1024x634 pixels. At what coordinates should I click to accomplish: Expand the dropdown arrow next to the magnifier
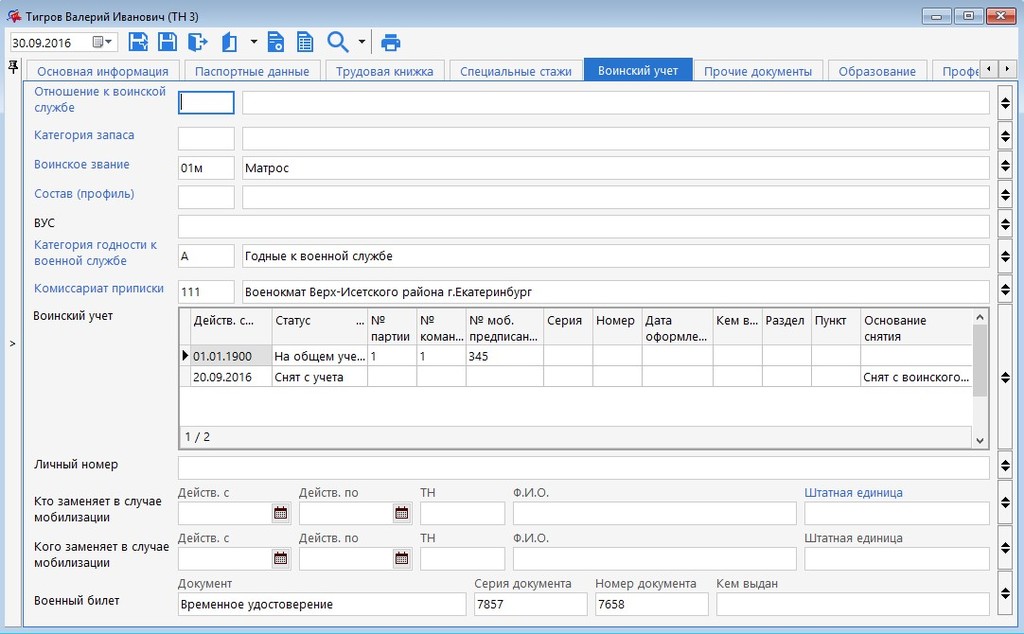[x=360, y=42]
